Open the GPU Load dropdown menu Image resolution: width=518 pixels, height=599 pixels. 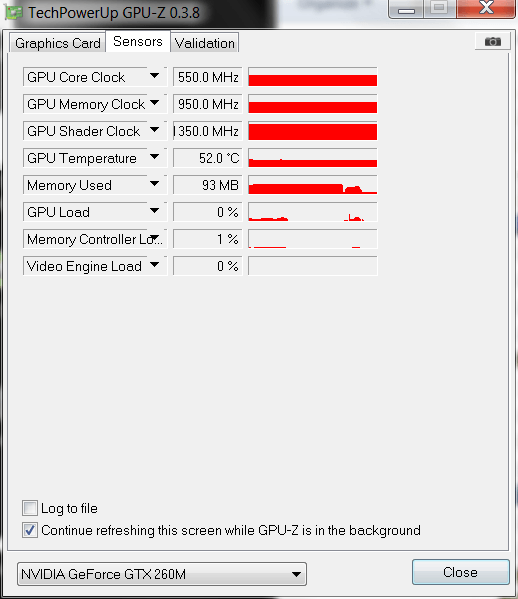click(154, 211)
